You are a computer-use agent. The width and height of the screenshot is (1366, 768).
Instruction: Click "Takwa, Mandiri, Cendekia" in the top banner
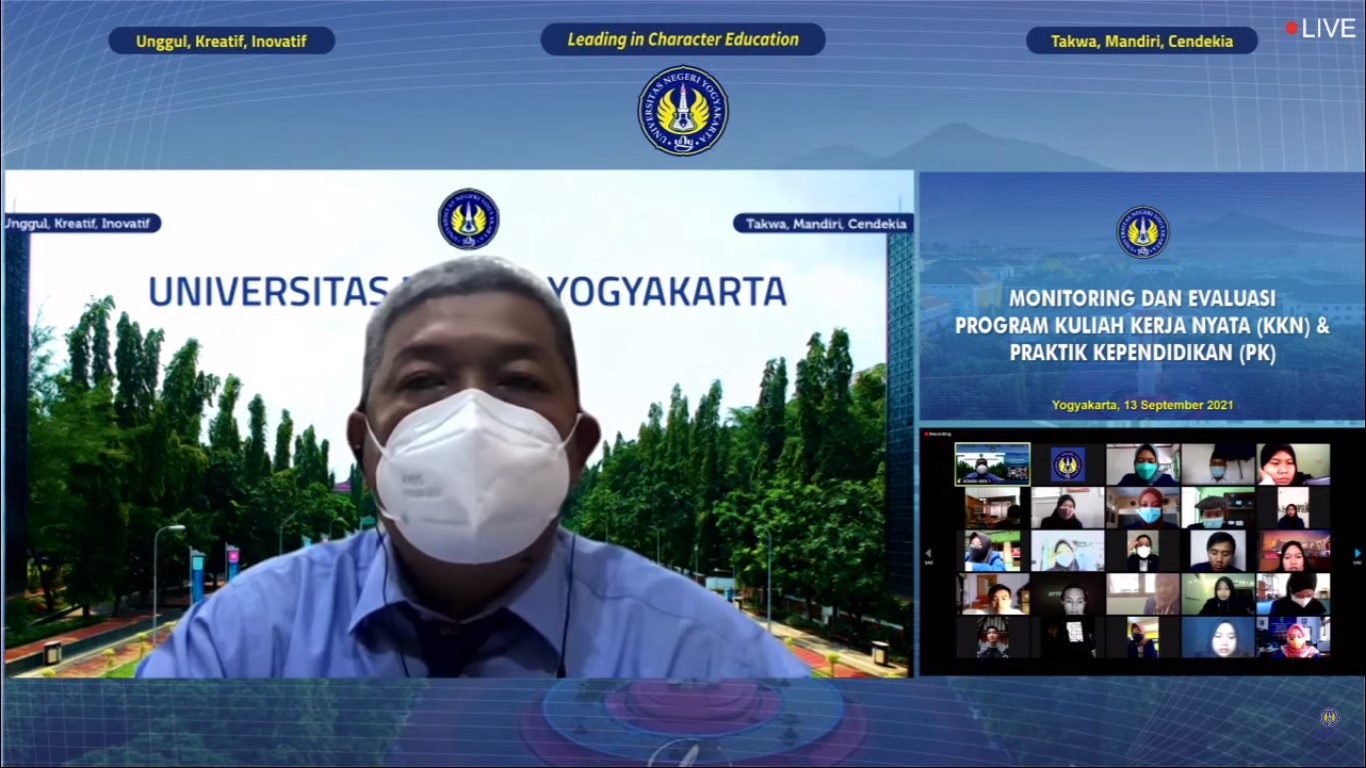coord(1142,41)
